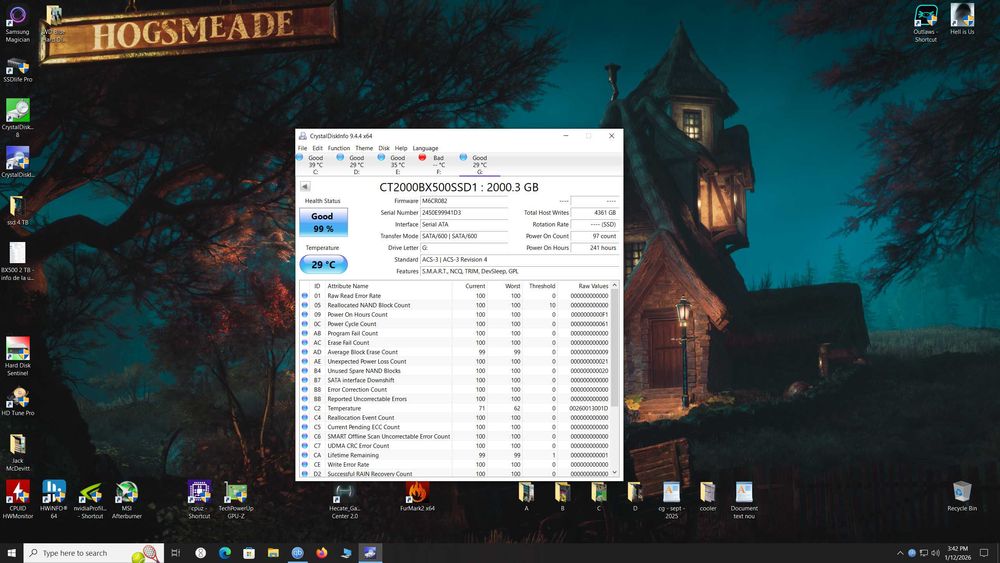Screen dimensions: 1000x563
Task: Open Microsoft Edge from the taskbar
Action: point(224,553)
